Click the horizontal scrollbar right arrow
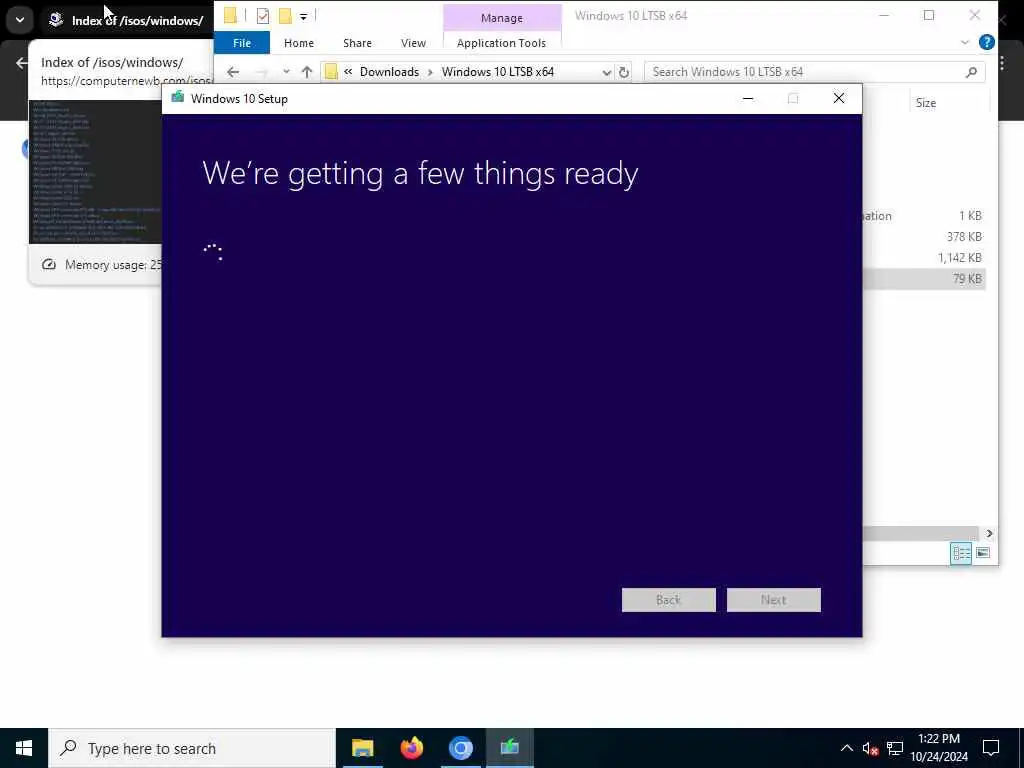 tap(989, 534)
